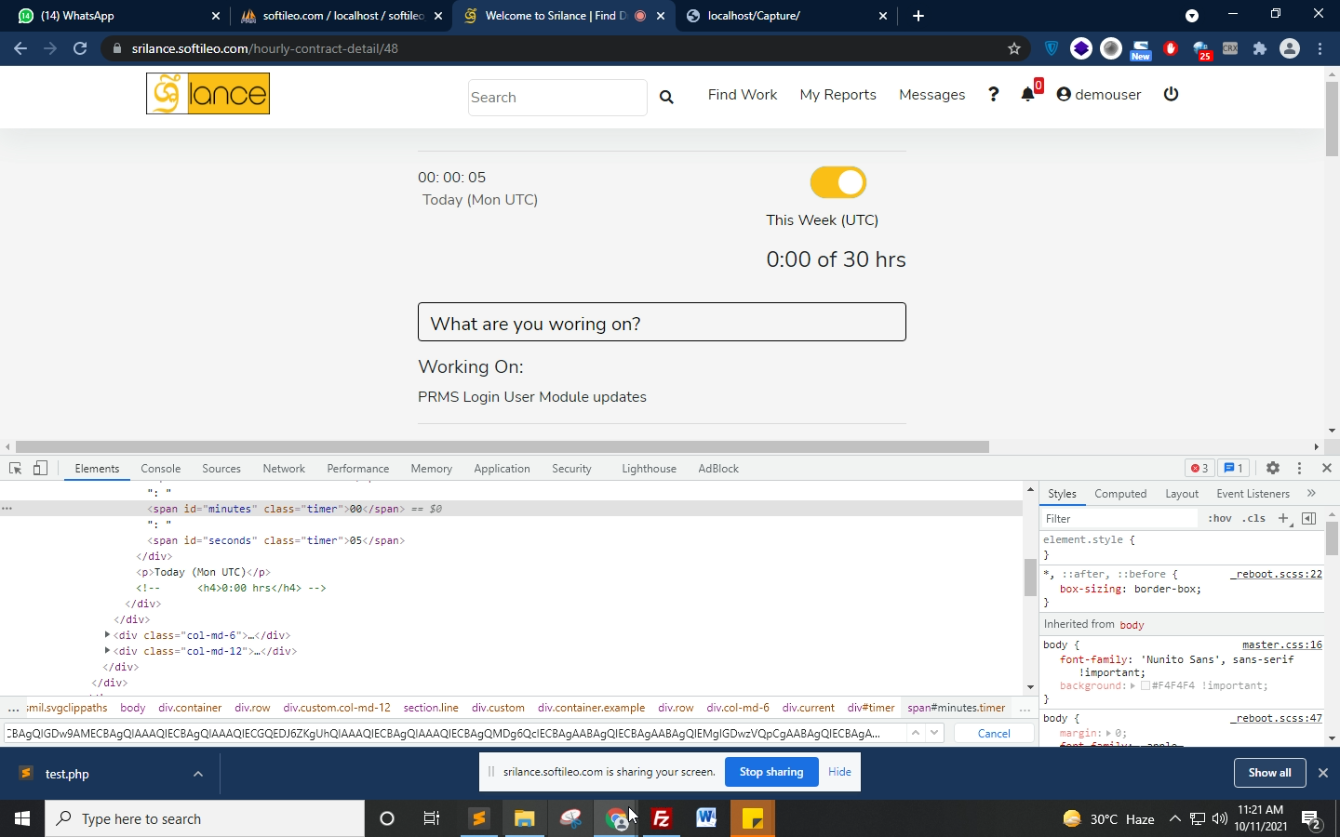
Task: Open the Network tab
Action: pyautogui.click(x=284, y=468)
